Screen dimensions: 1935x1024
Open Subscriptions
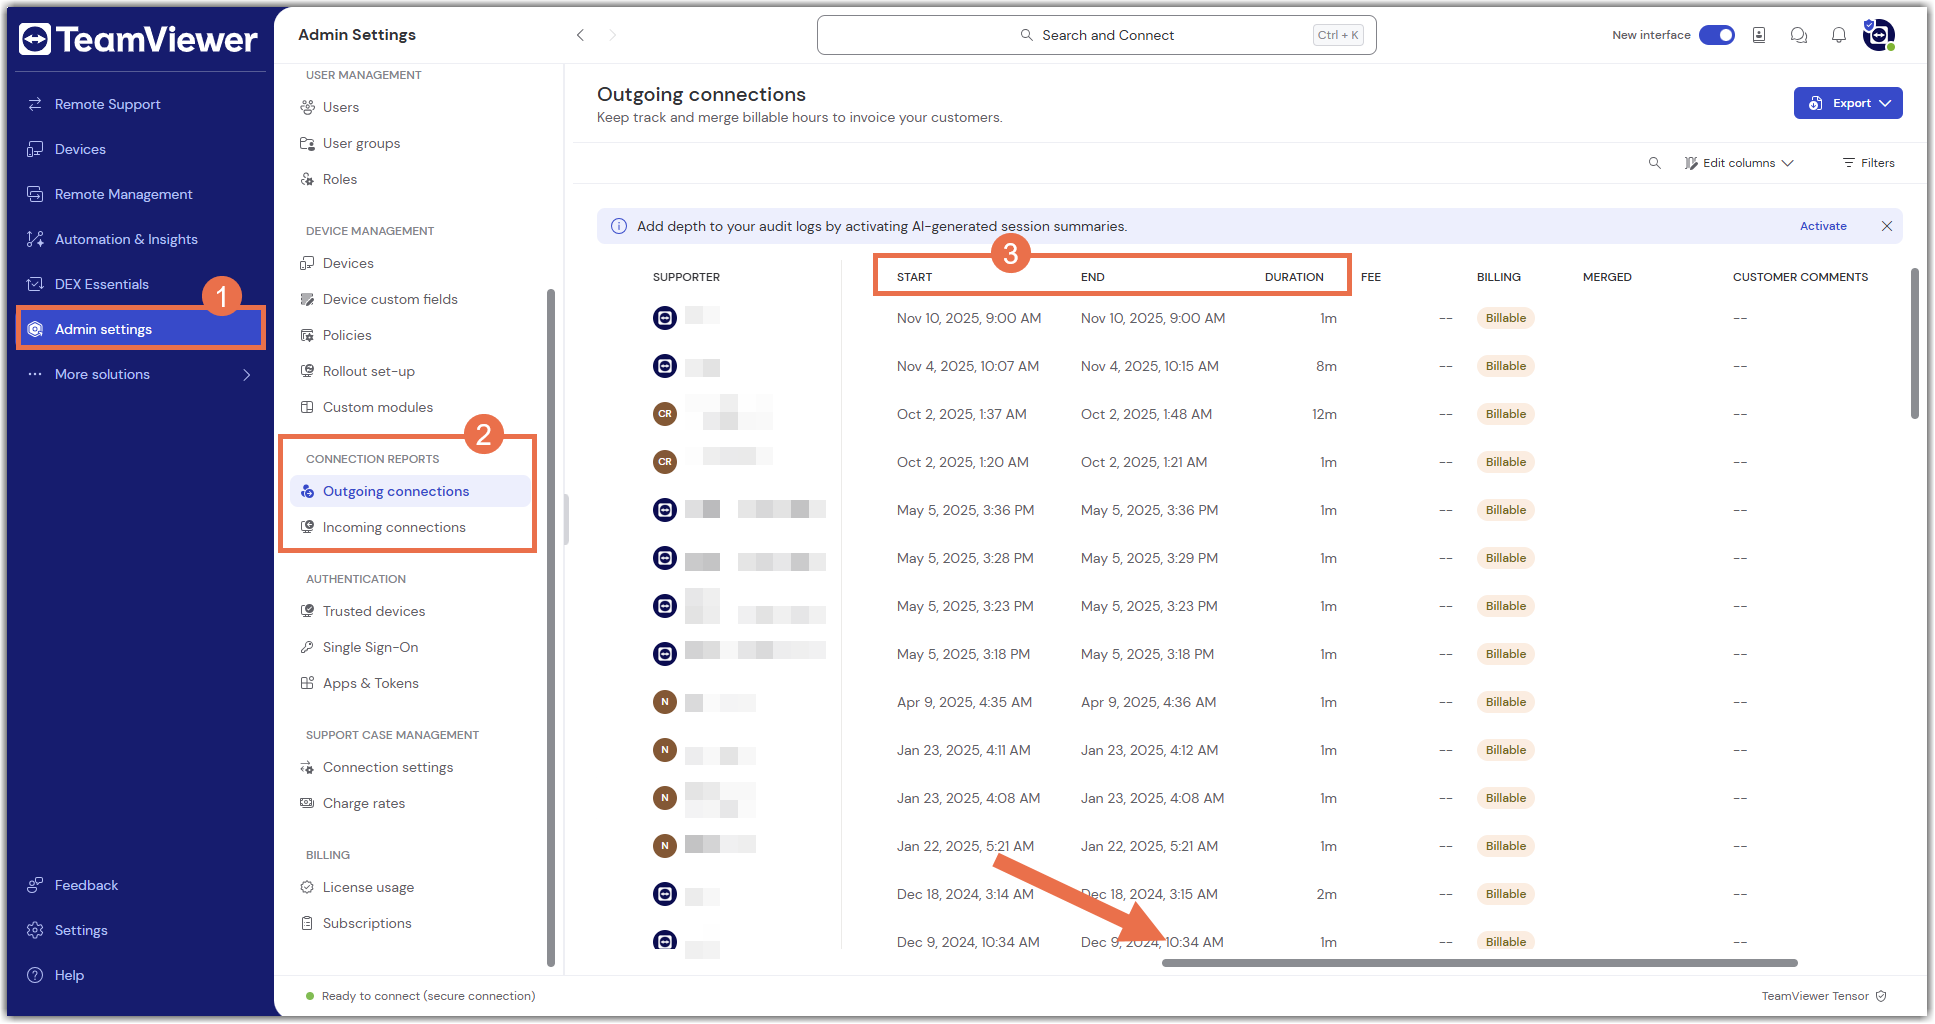[367, 923]
